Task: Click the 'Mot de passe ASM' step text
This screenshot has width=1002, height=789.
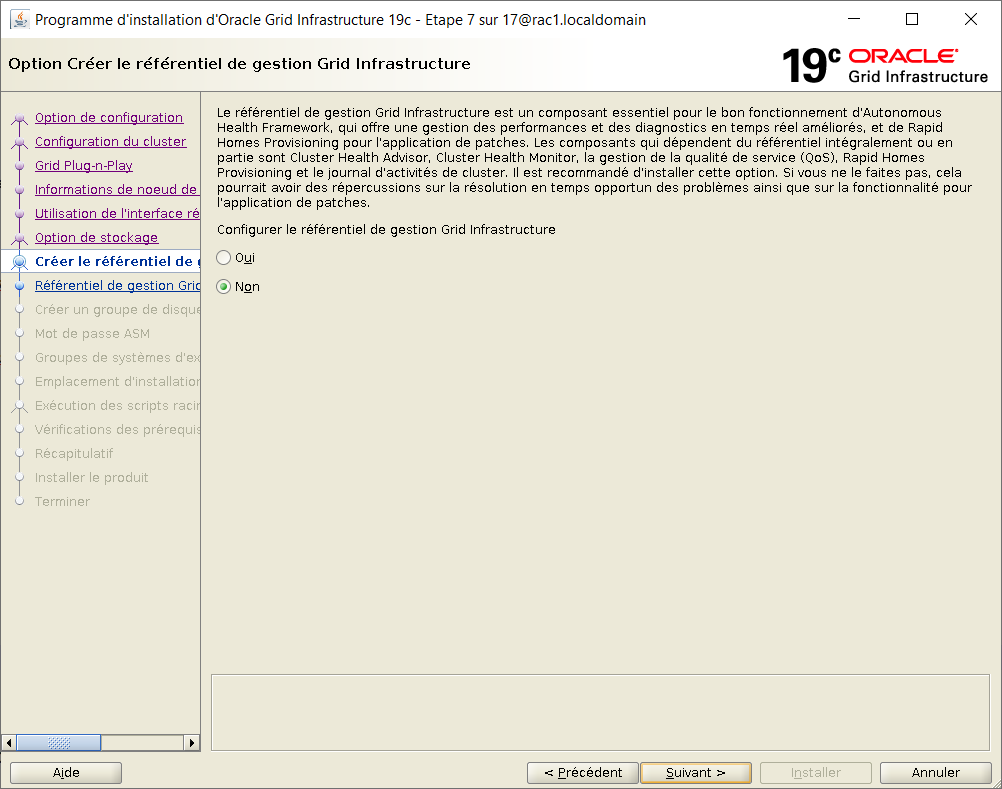Action: click(x=93, y=333)
